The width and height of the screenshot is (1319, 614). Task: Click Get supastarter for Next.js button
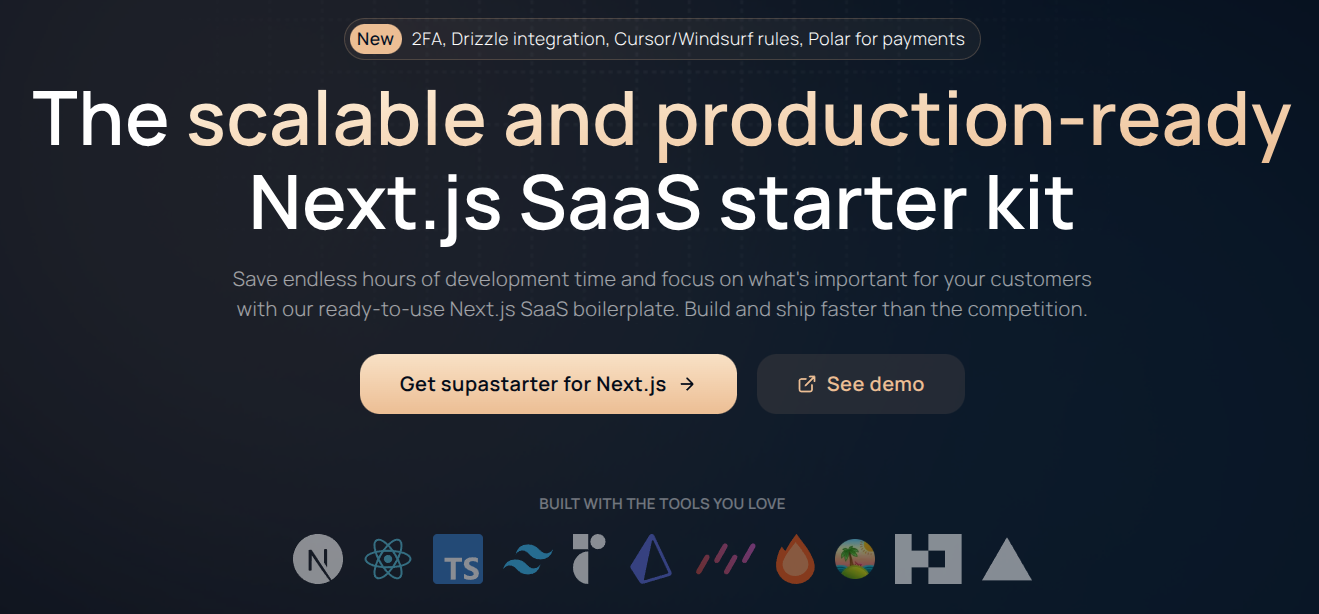pyautogui.click(x=548, y=384)
